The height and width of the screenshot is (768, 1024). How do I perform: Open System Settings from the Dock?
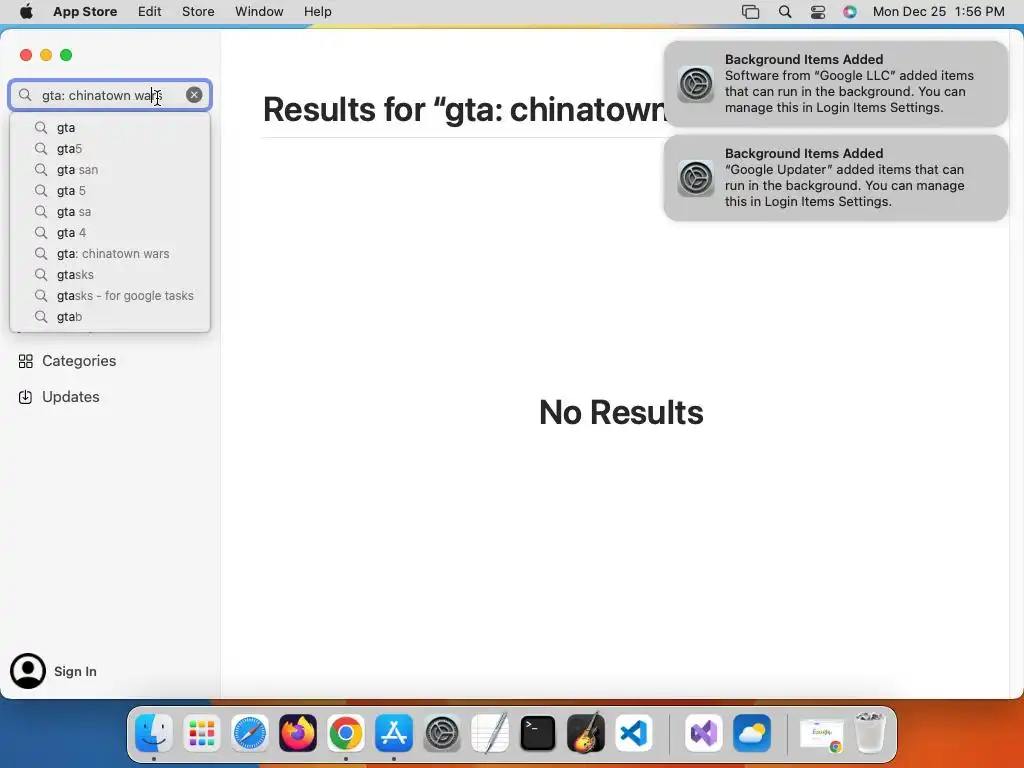[x=442, y=733]
